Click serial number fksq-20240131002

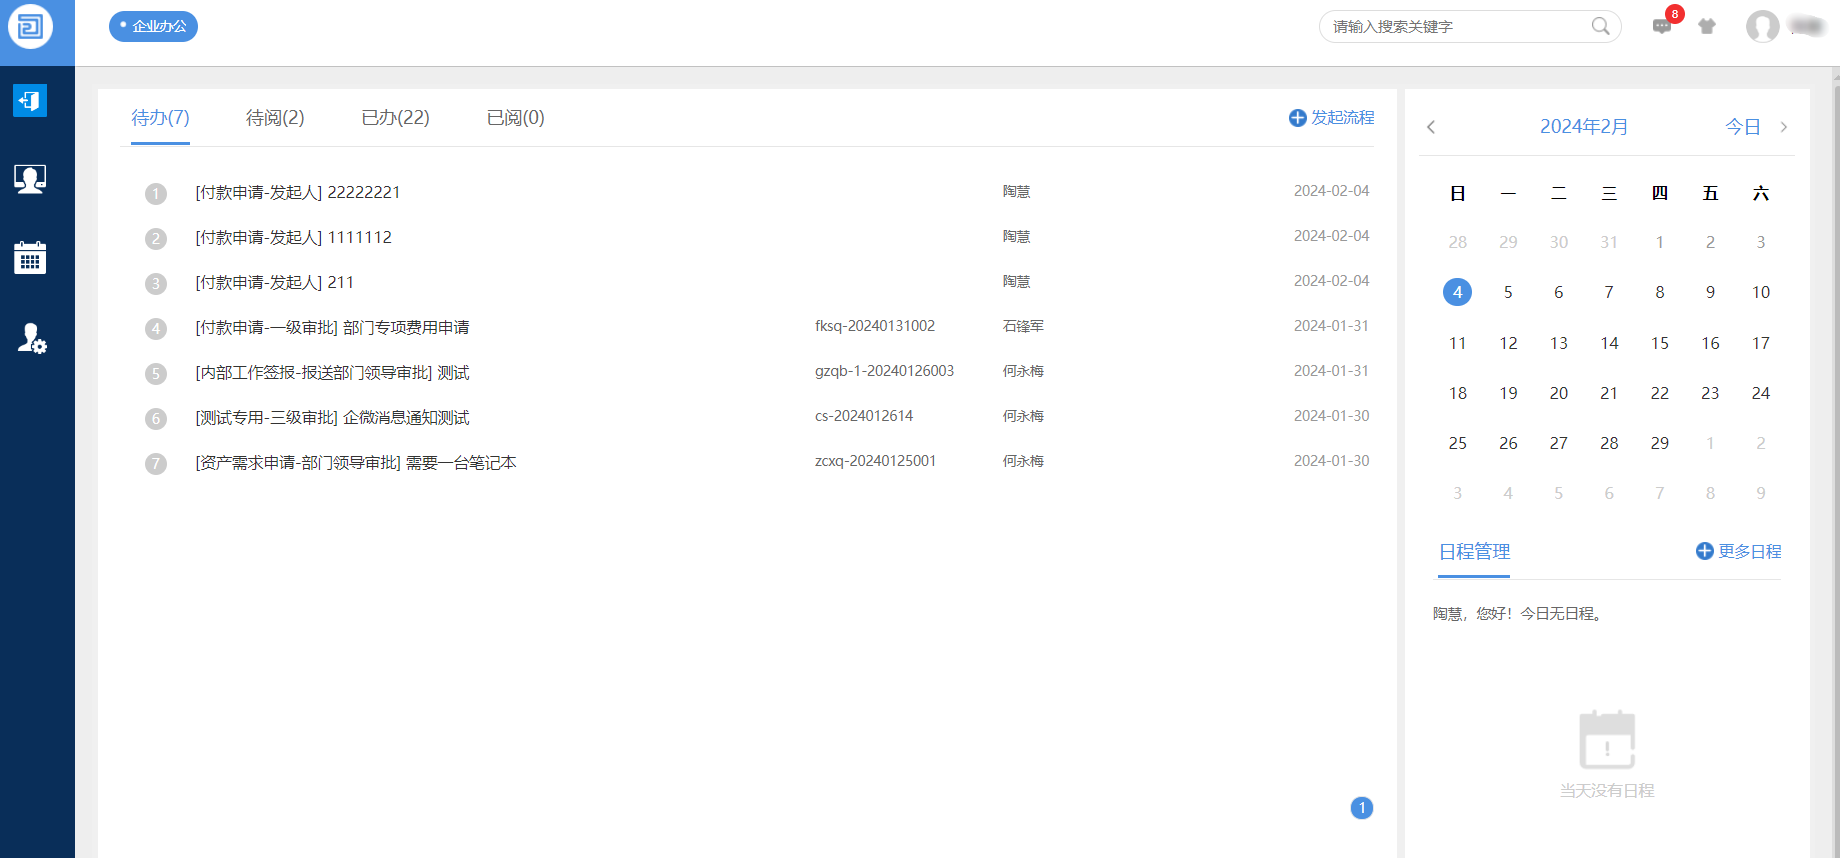(875, 326)
